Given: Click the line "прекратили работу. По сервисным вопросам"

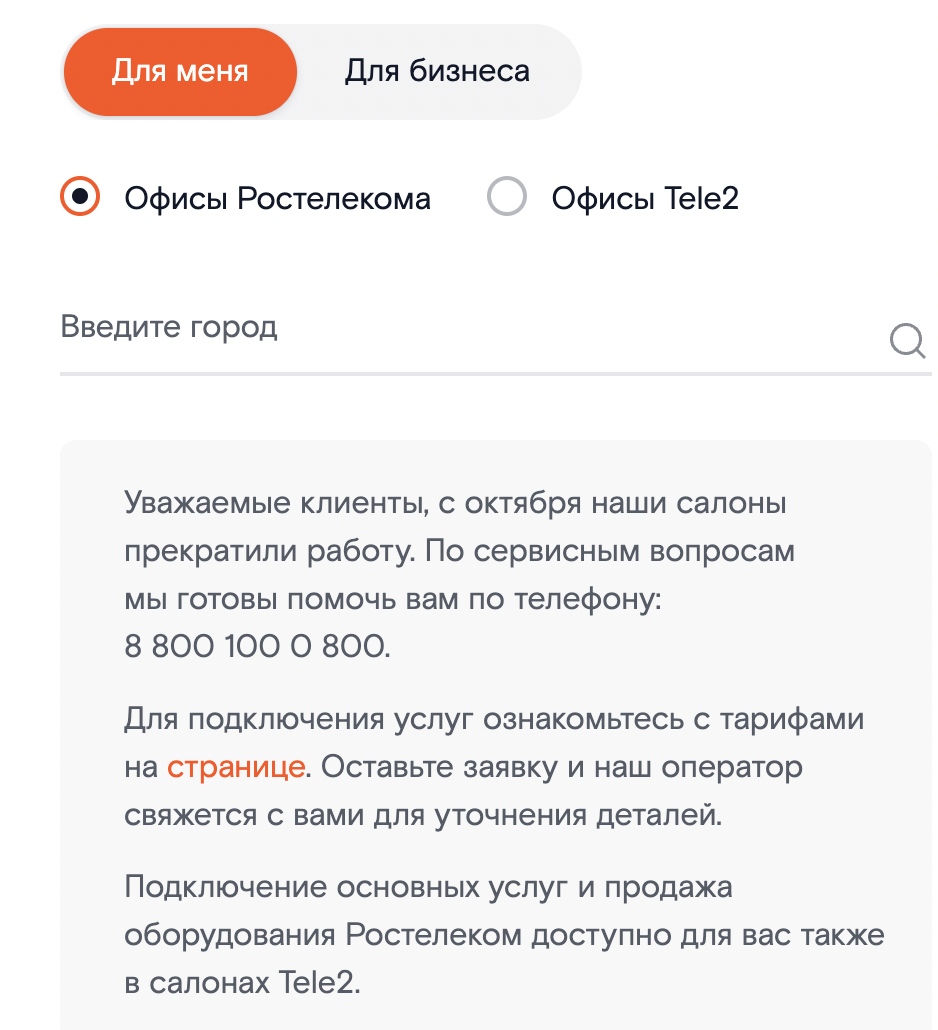Looking at the screenshot, I should click(459, 551).
